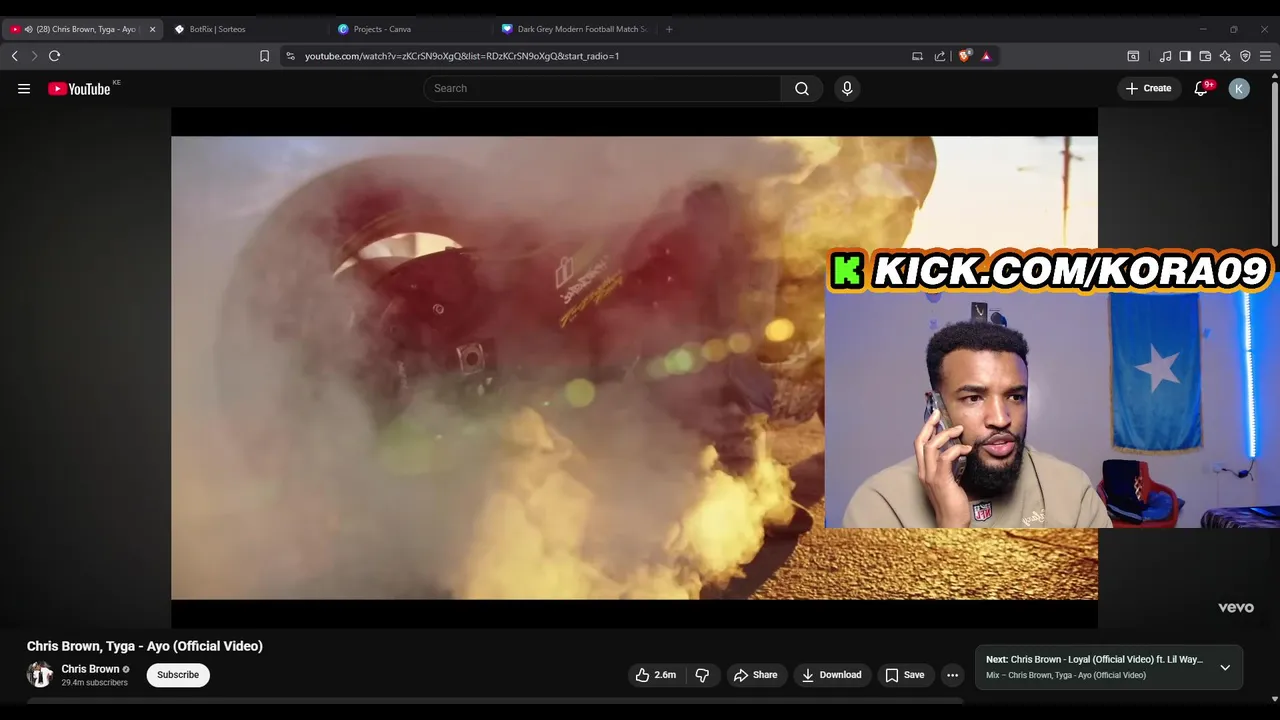
Task: Open a new browser tab
Action: point(669,29)
